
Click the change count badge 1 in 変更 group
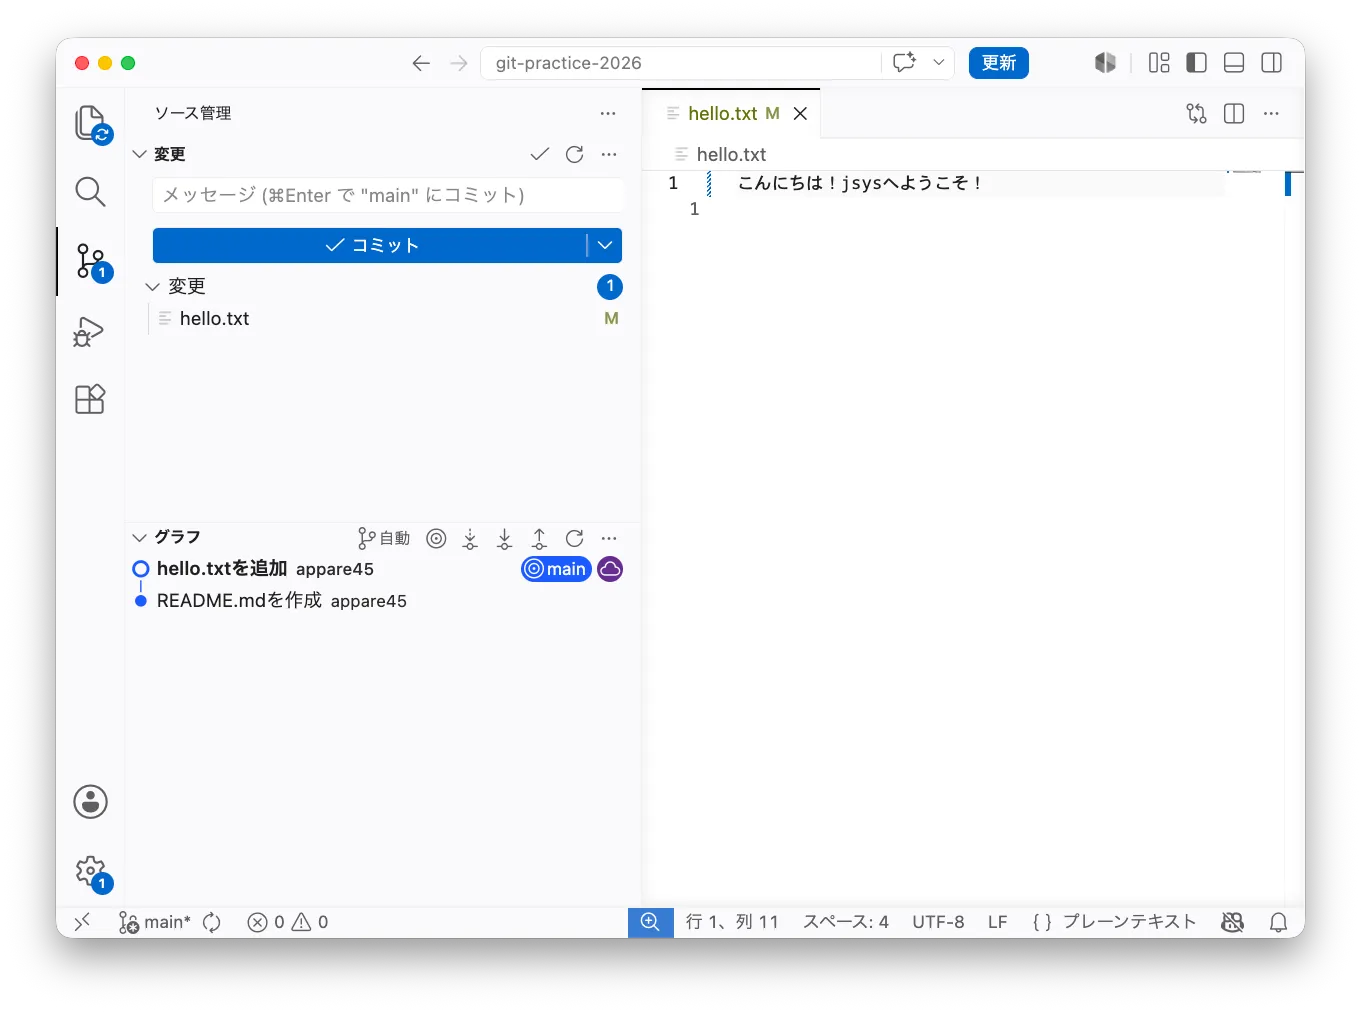click(610, 287)
